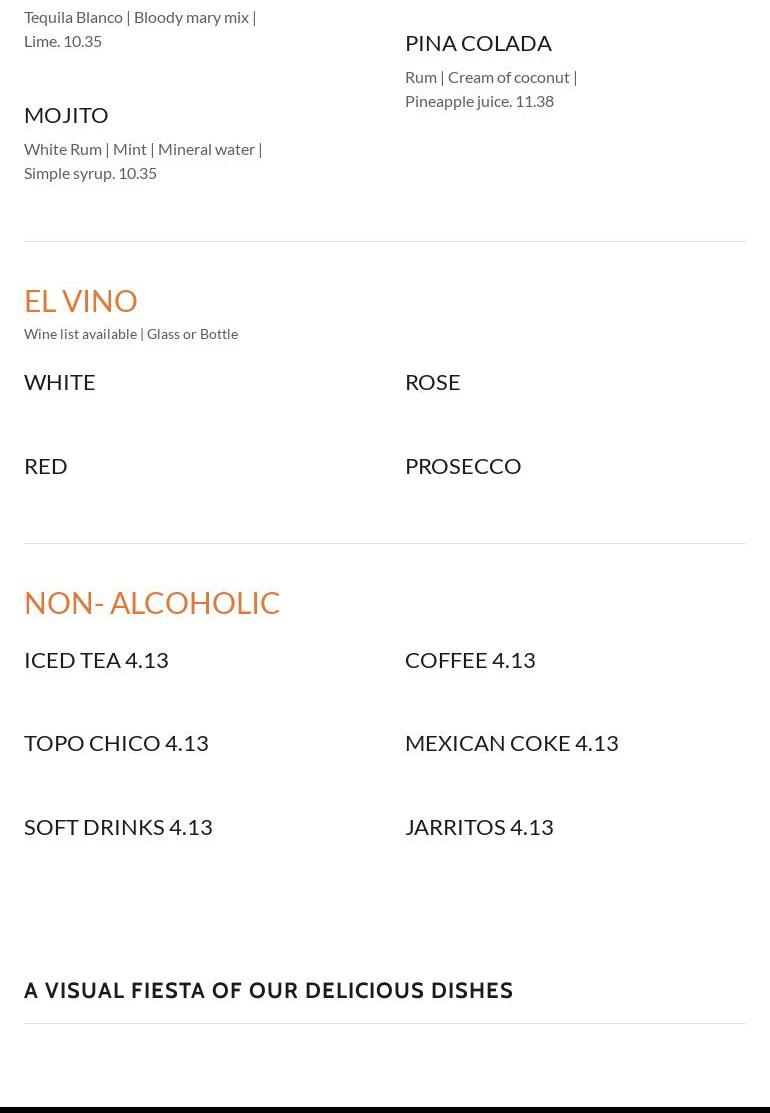
Task: Select ICED TEA 4.13 item
Action: point(96,660)
